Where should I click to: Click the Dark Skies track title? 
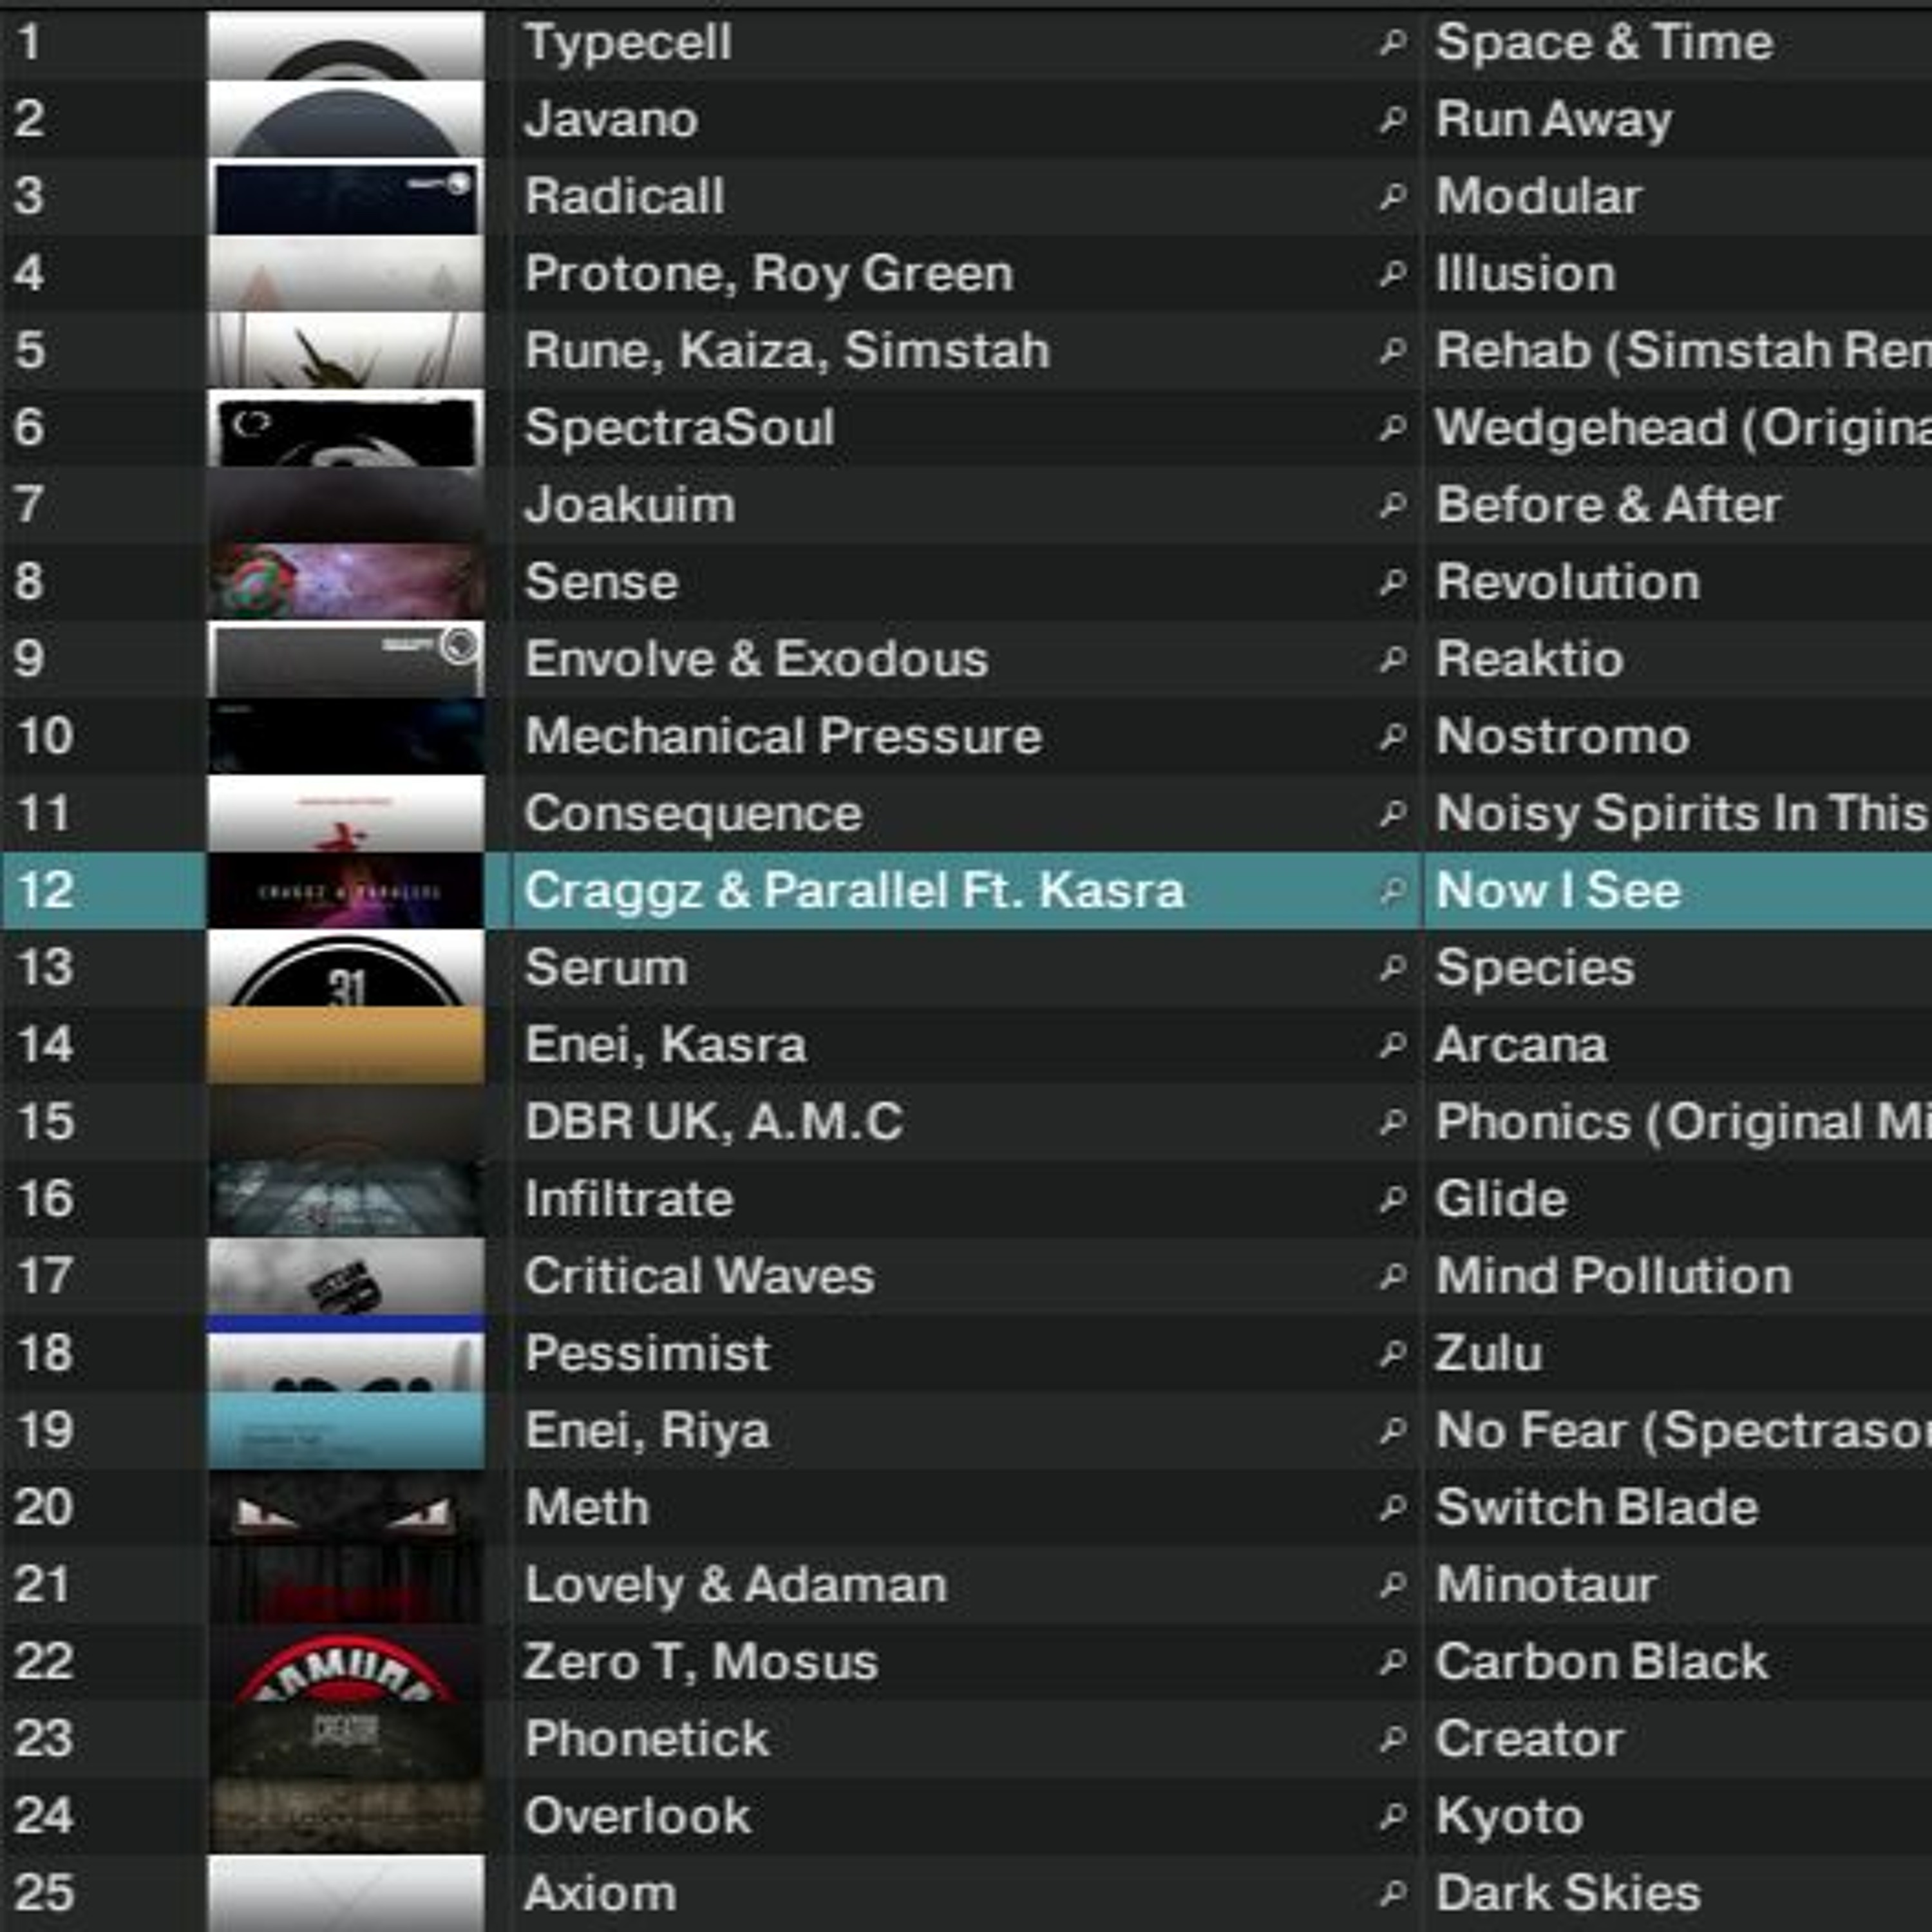click(1567, 1892)
